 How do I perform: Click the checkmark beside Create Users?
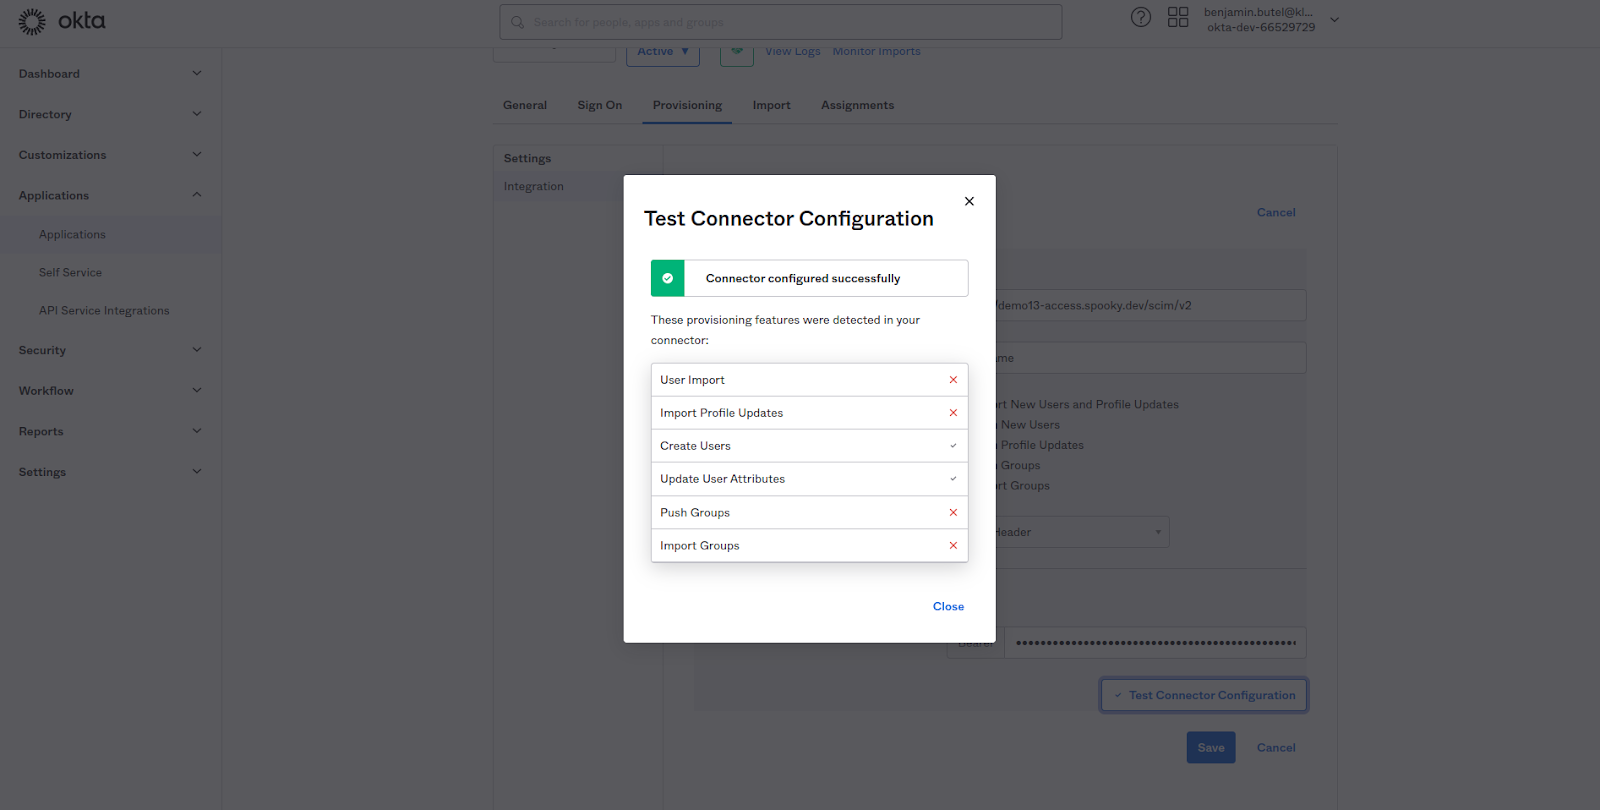[x=953, y=446]
